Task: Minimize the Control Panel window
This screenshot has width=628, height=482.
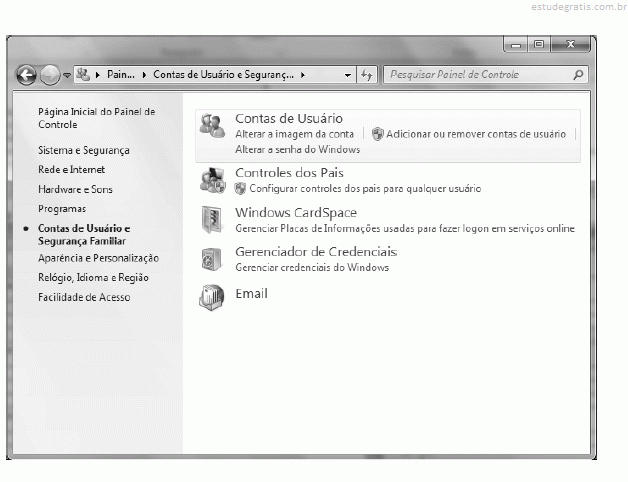Action: click(516, 44)
